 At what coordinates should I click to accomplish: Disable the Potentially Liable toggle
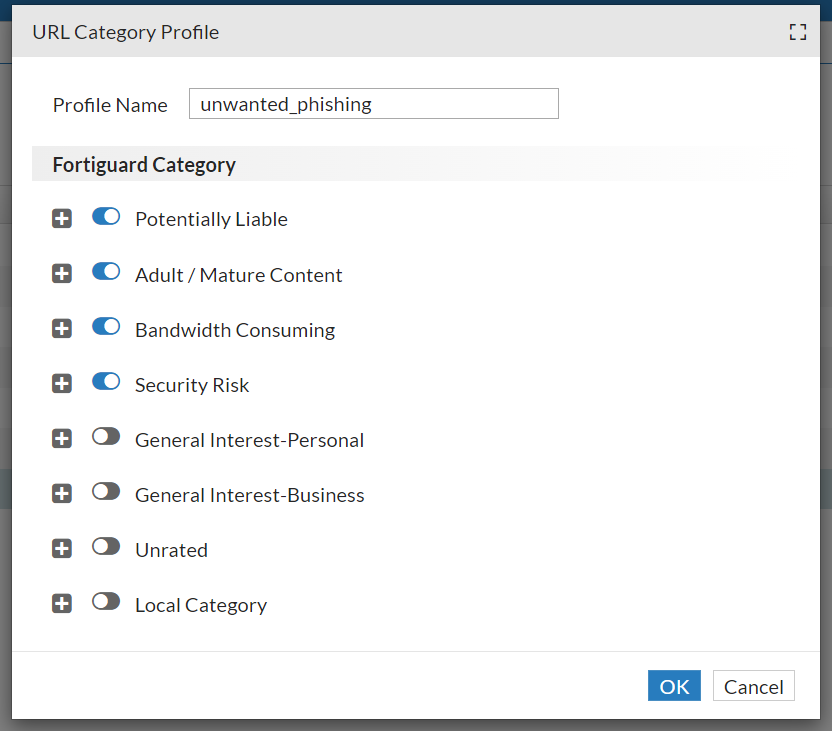pos(106,217)
